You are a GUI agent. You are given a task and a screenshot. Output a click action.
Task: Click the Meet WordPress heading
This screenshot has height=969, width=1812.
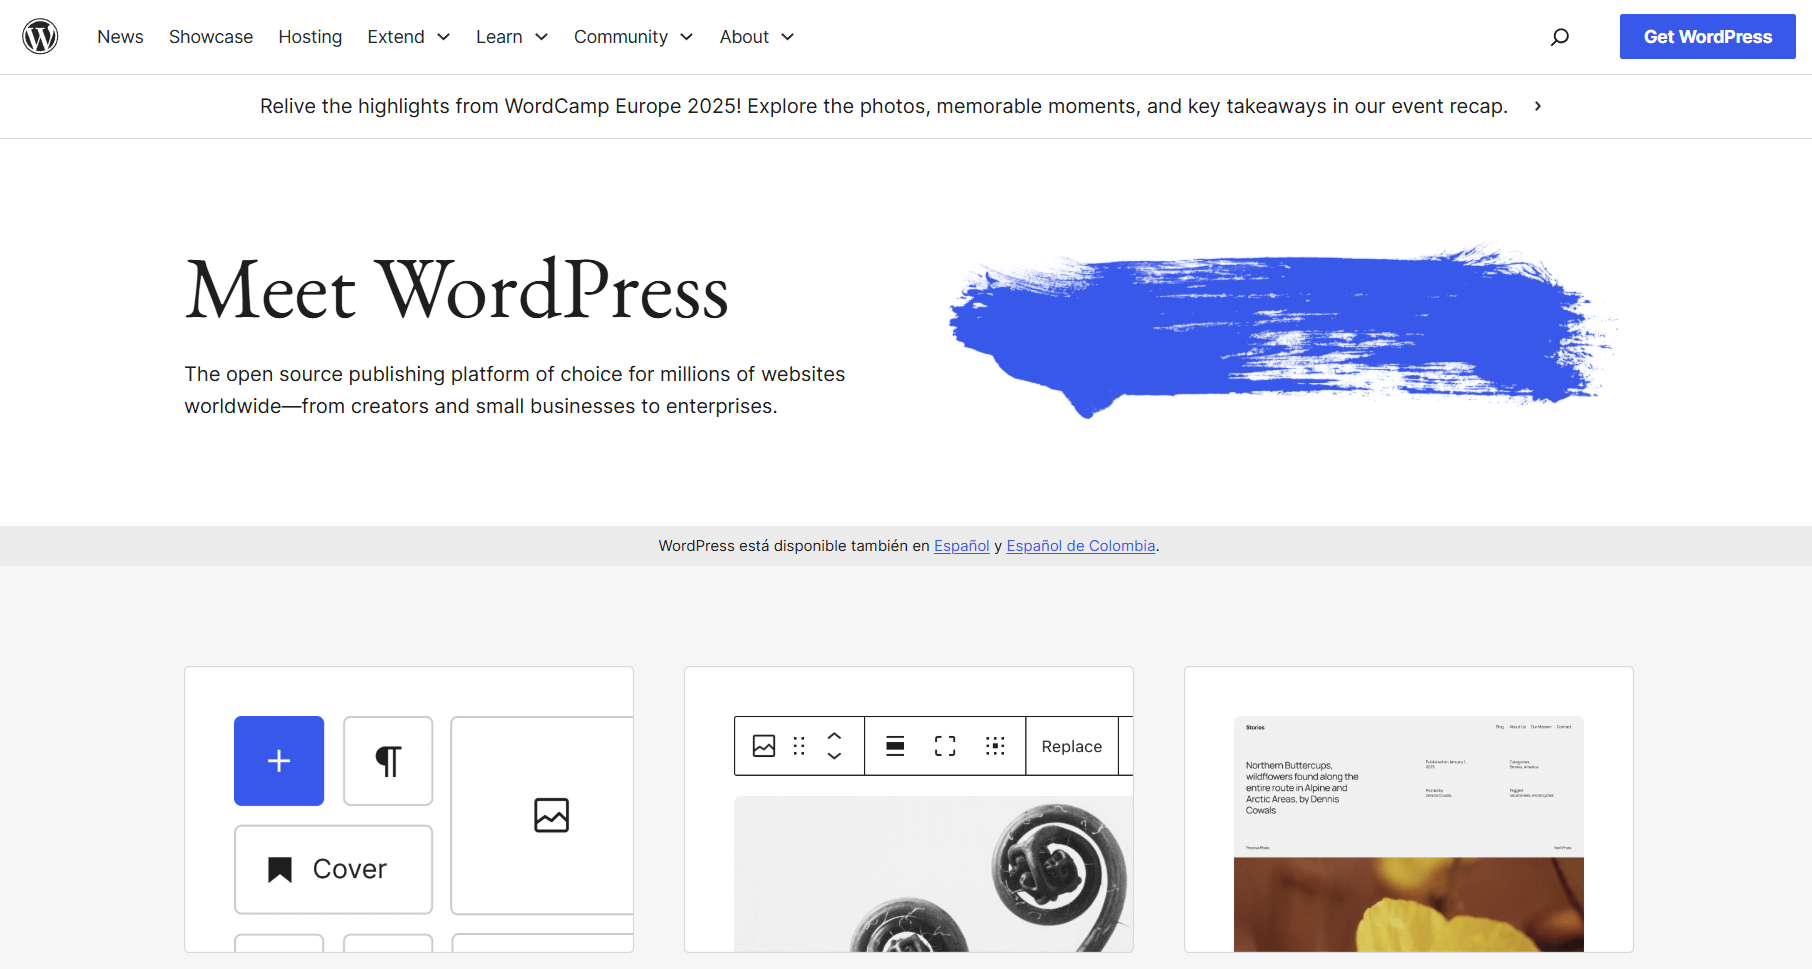(x=457, y=290)
